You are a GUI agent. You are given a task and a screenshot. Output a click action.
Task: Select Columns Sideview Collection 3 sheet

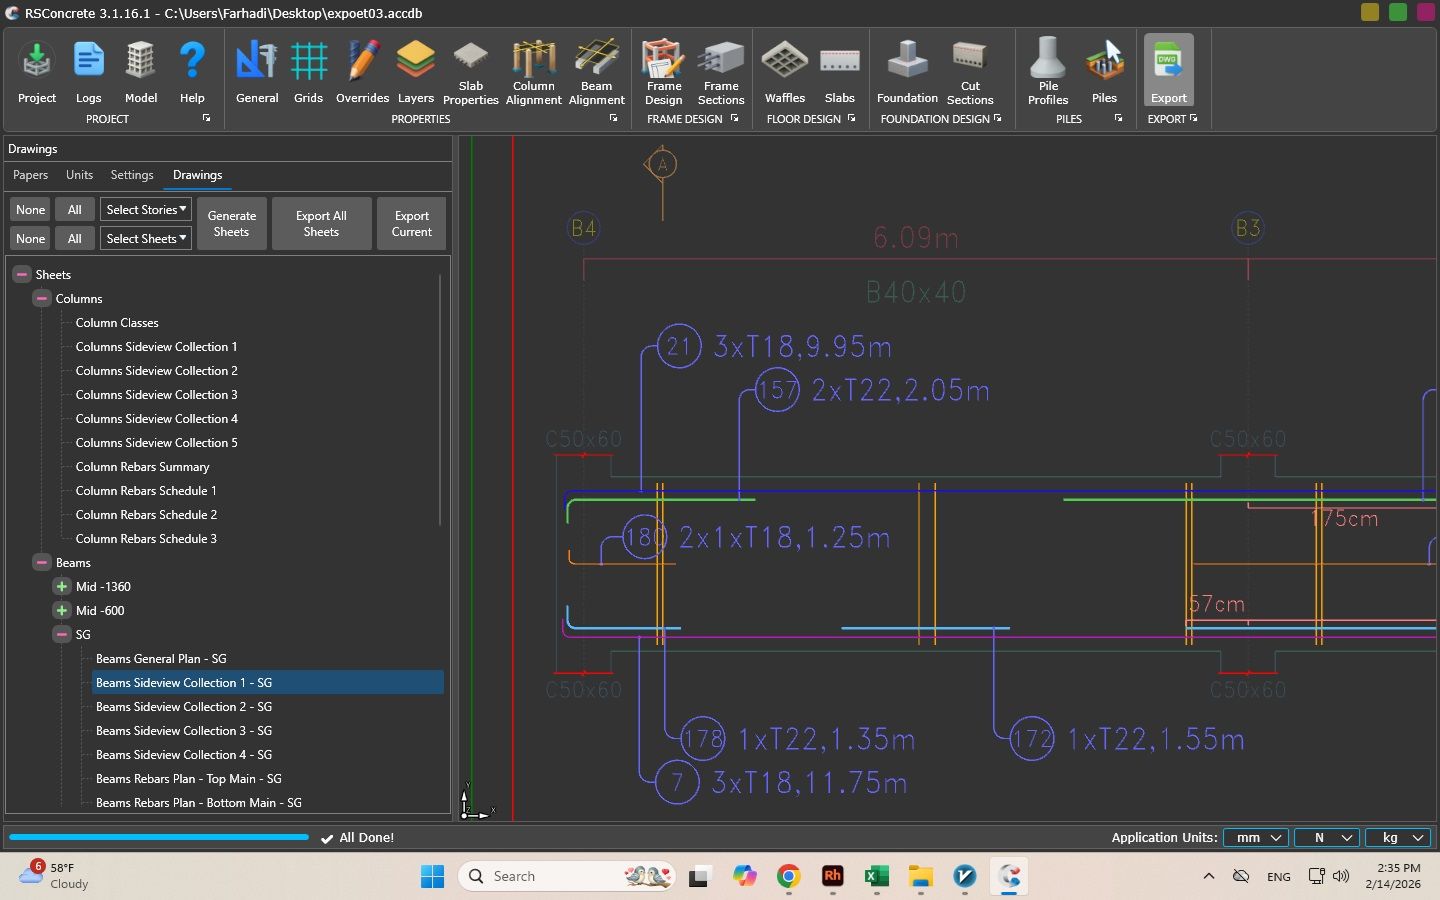[x=157, y=395]
